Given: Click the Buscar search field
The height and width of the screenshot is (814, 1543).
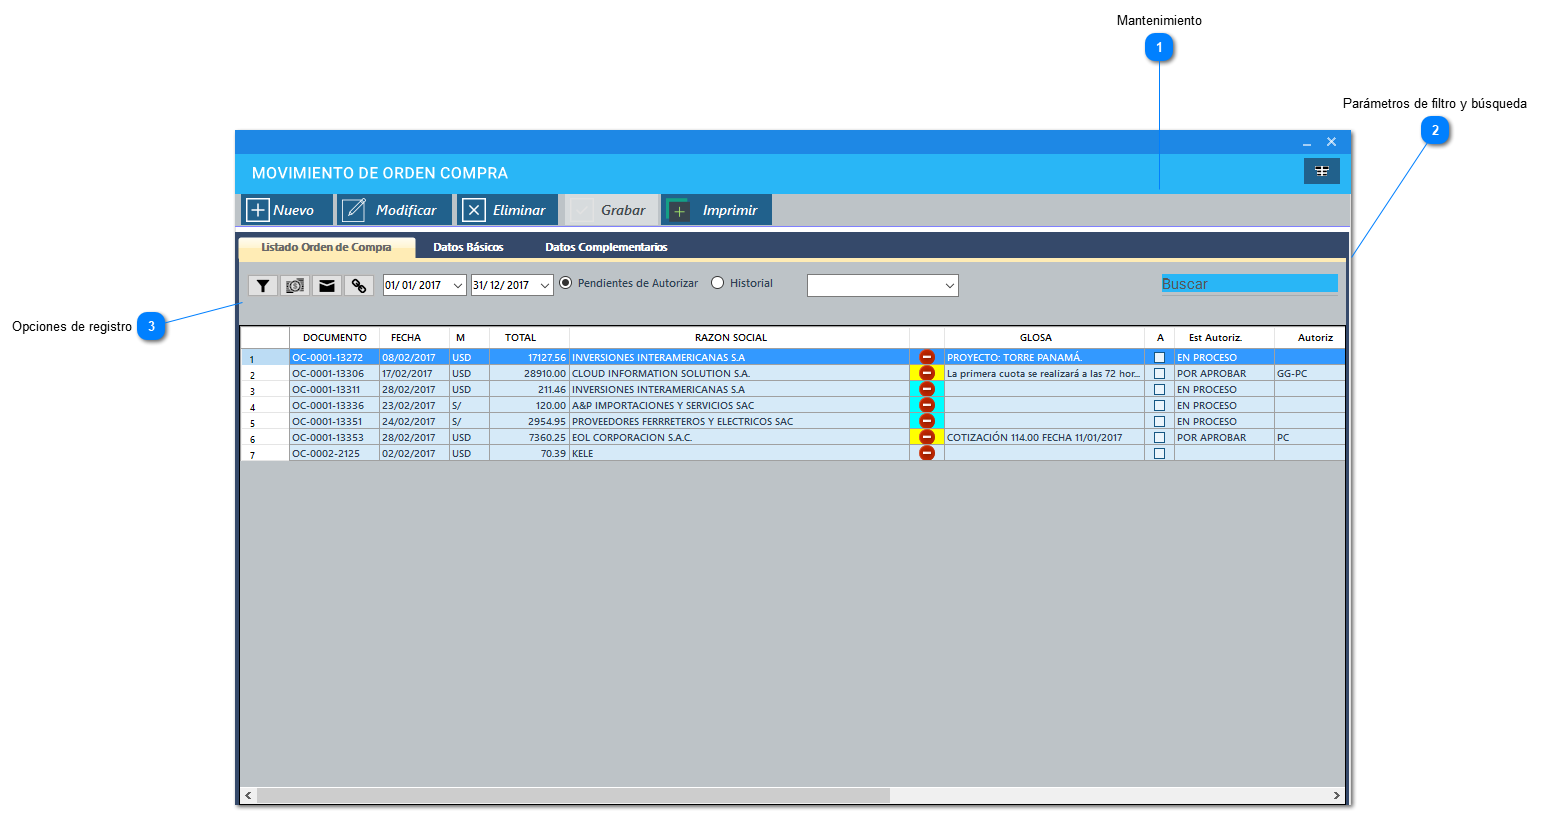Looking at the screenshot, I should tap(1249, 284).
